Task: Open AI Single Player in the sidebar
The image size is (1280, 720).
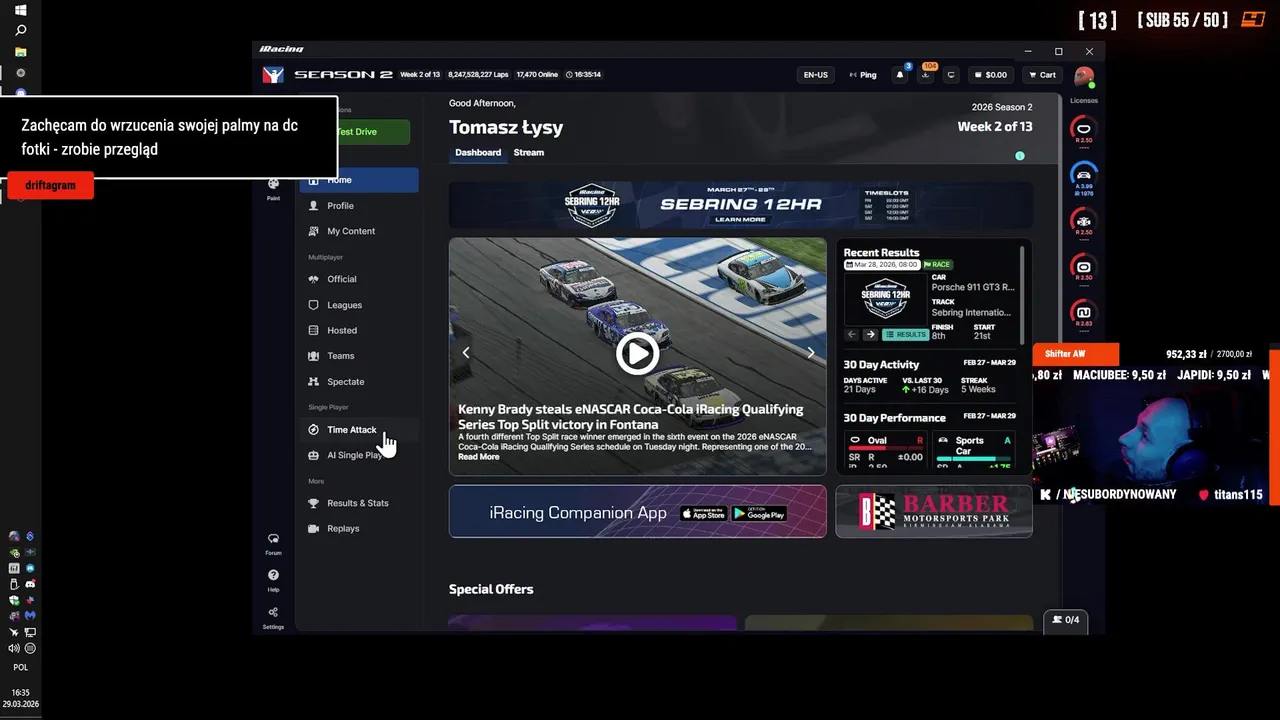Action: pos(359,455)
